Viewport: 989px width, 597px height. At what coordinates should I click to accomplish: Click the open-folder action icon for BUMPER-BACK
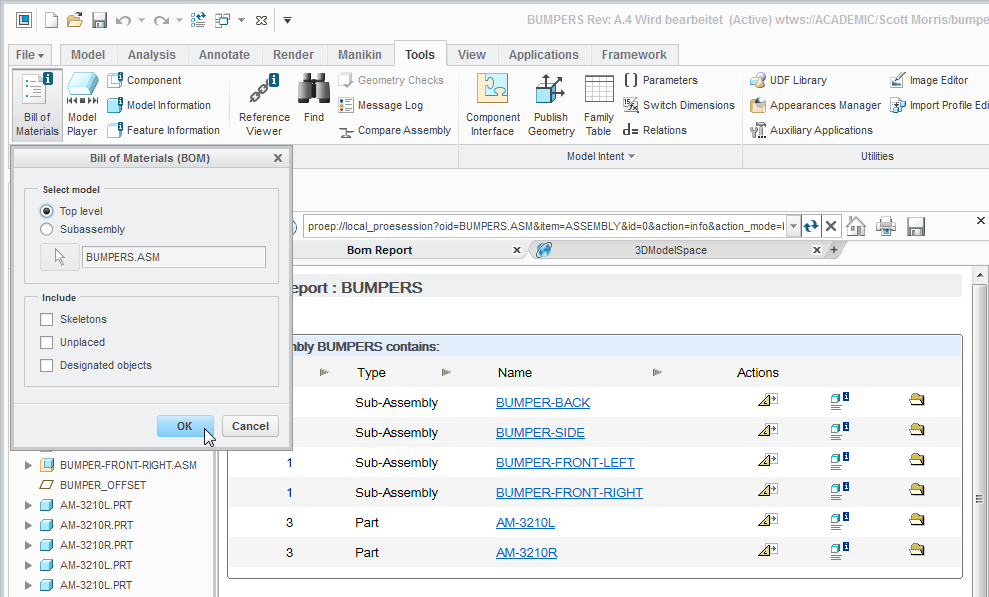[916, 400]
